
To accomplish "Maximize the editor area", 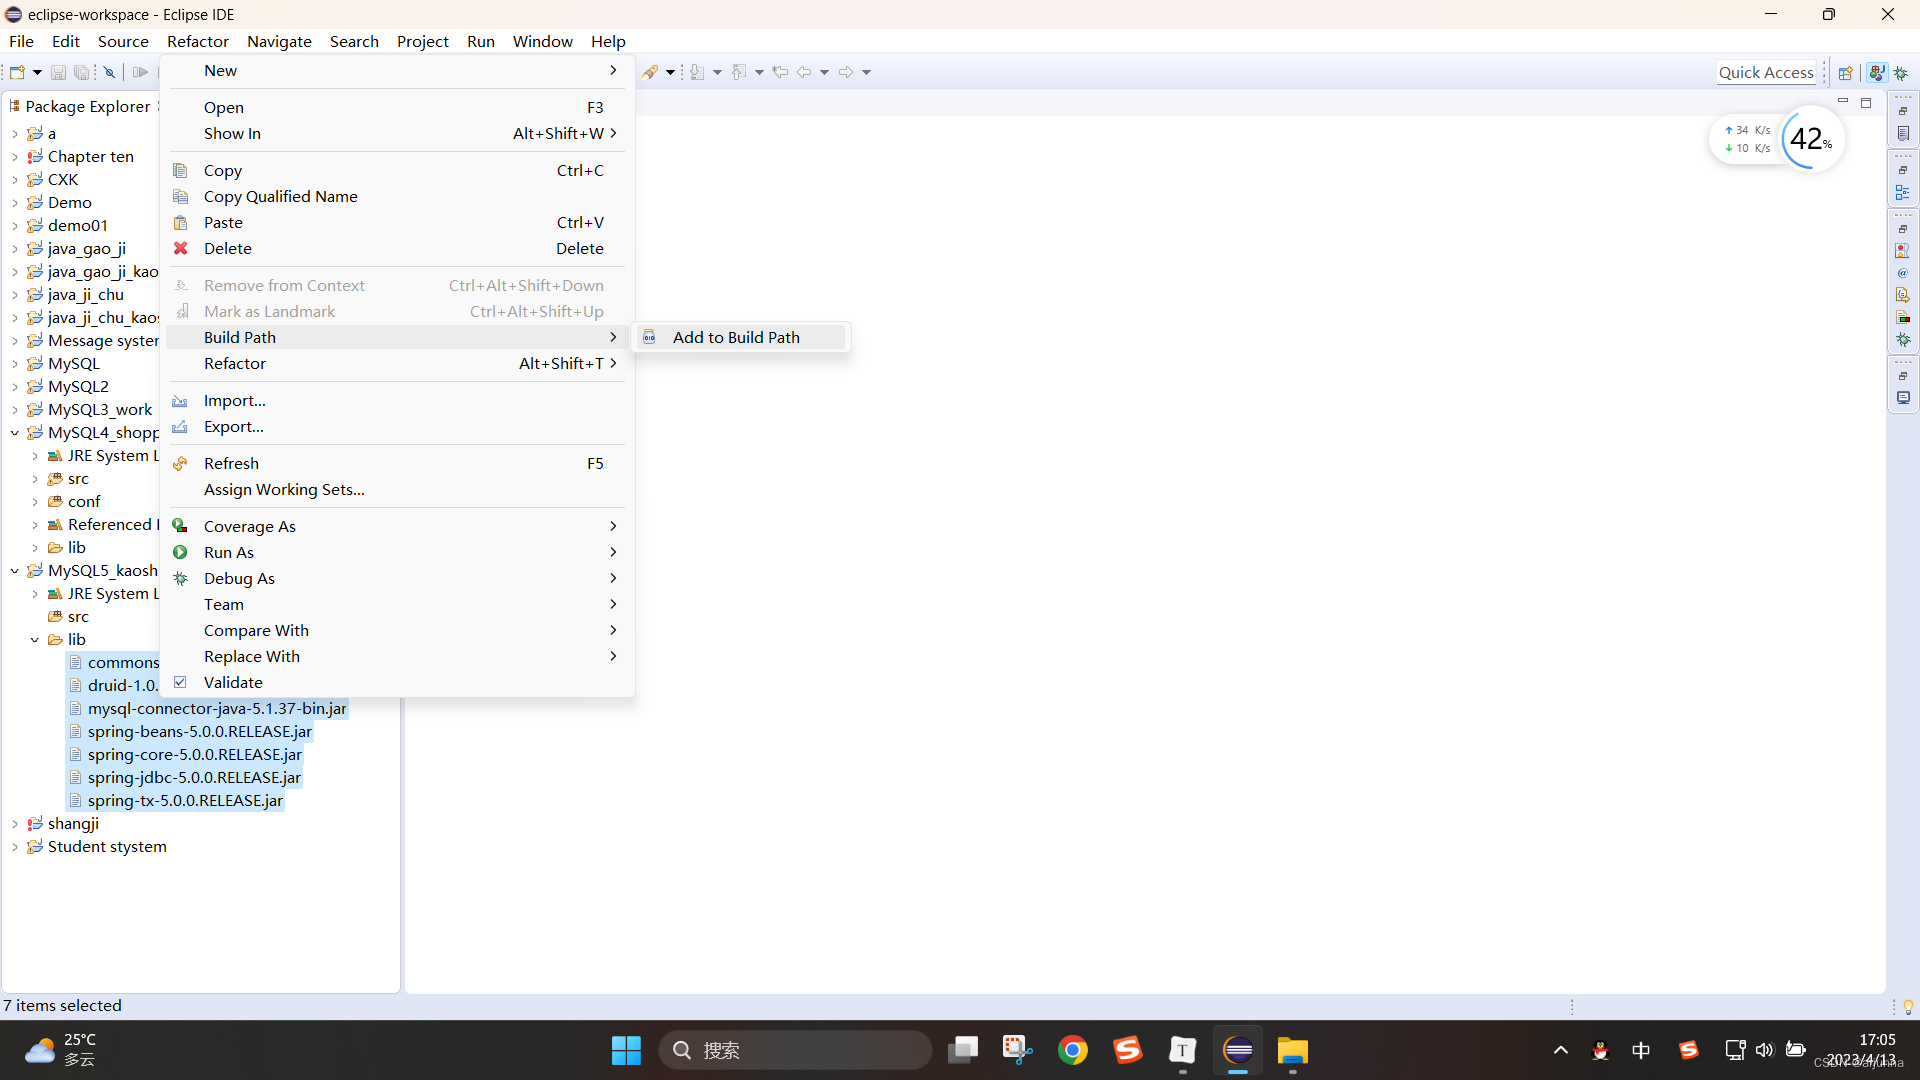I will click(1866, 103).
